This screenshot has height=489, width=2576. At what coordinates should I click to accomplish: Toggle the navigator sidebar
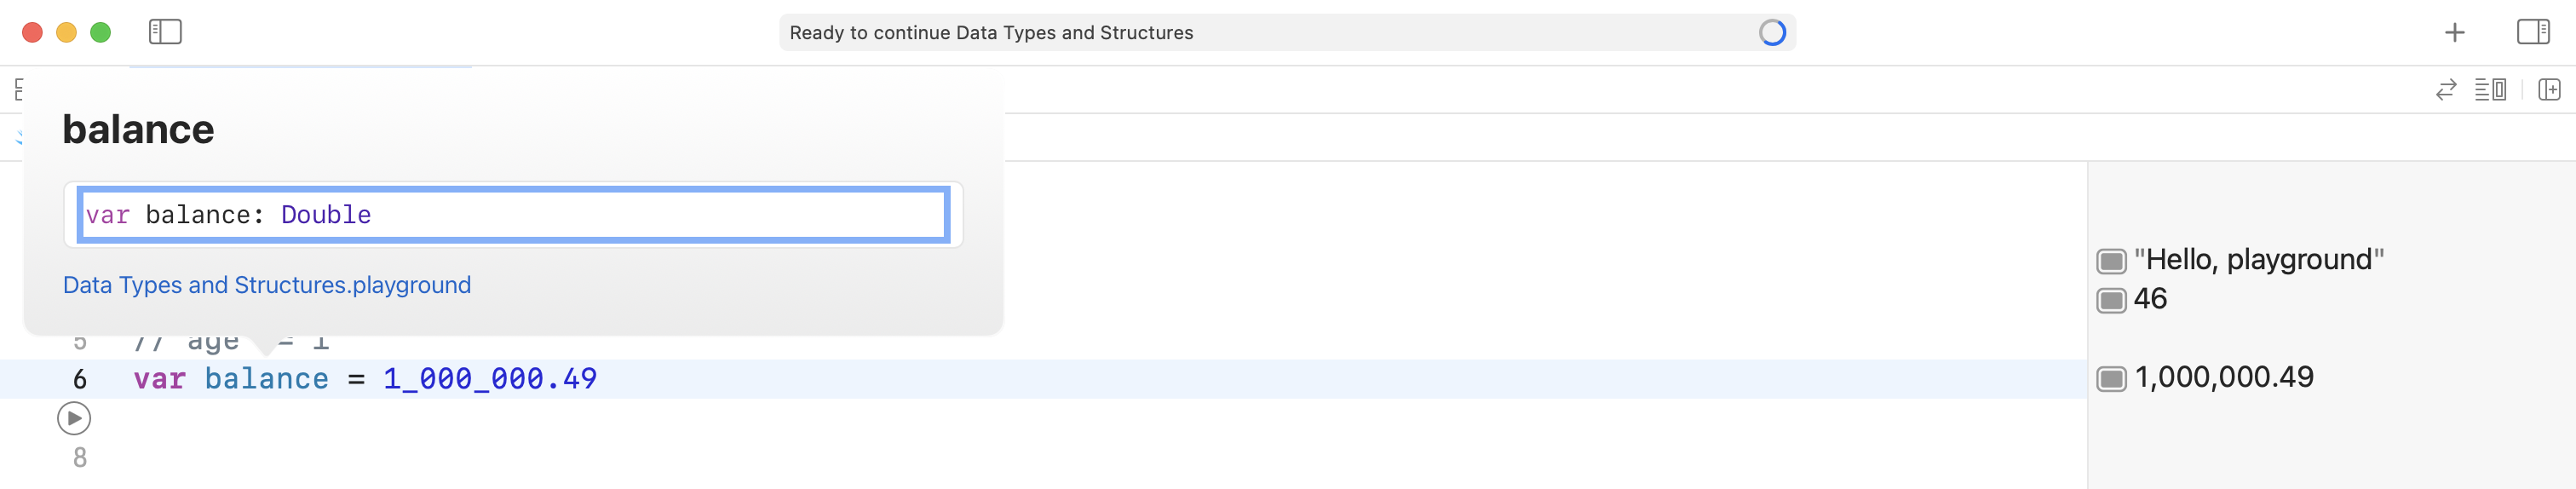(165, 32)
